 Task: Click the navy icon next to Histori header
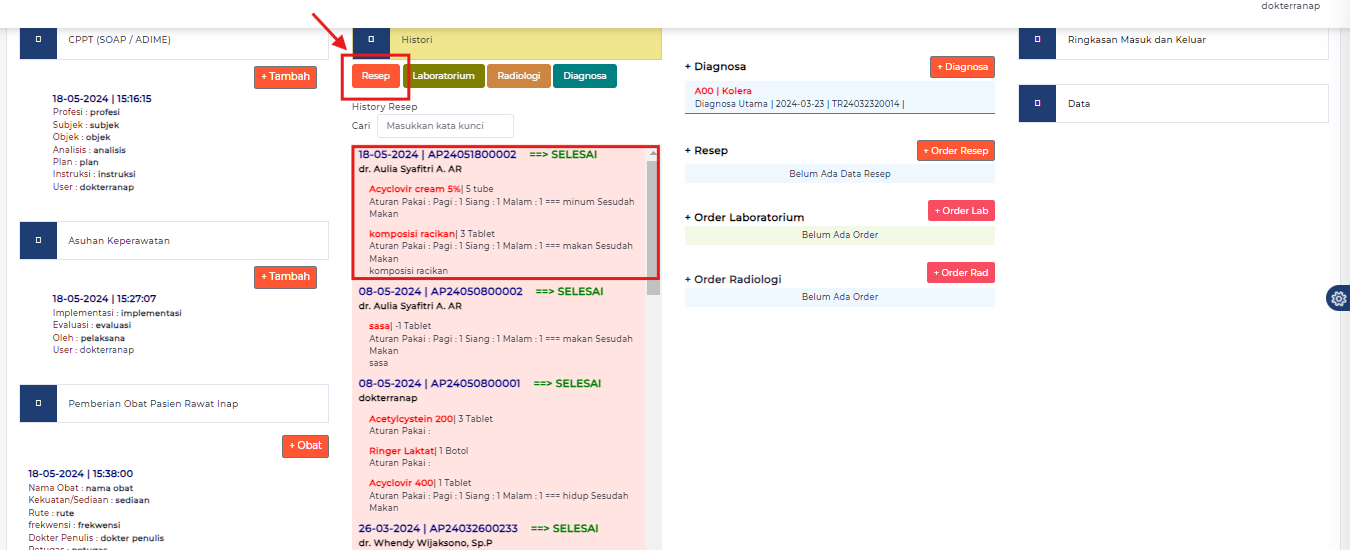[x=371, y=40]
